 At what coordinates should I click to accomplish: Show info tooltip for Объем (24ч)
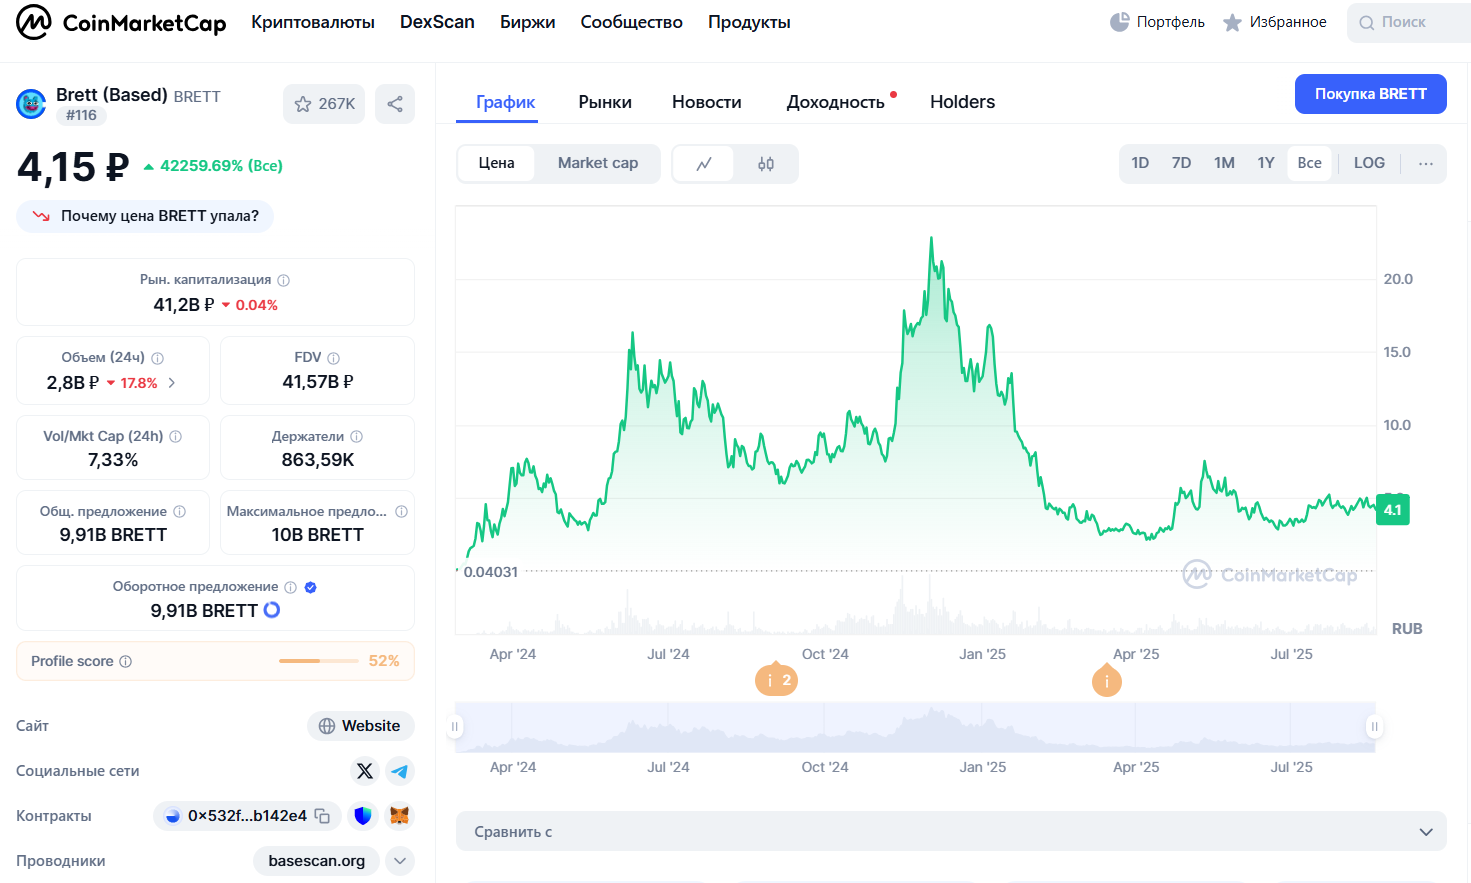click(157, 358)
